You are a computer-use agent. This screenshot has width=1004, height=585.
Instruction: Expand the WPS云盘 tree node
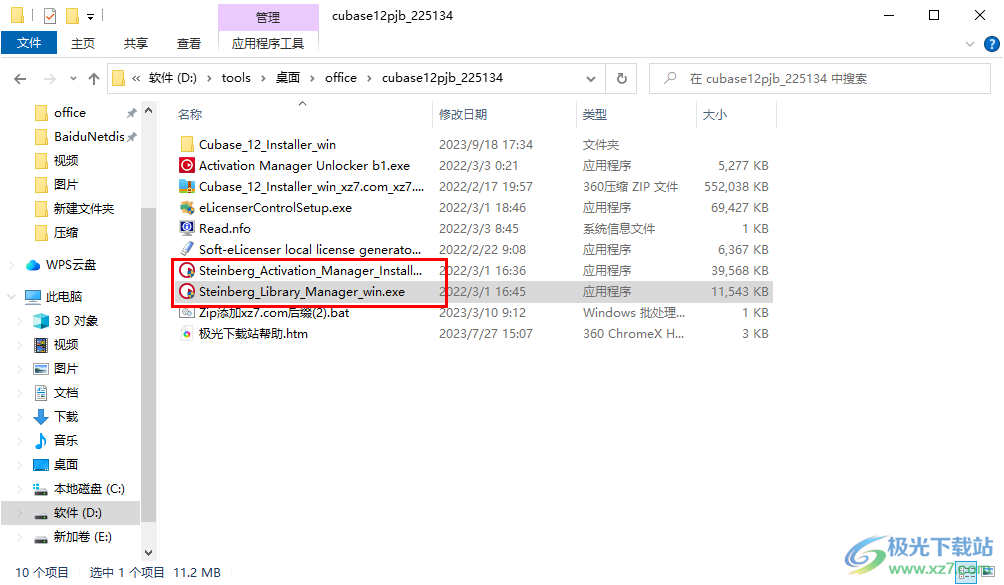pyautogui.click(x=12, y=265)
